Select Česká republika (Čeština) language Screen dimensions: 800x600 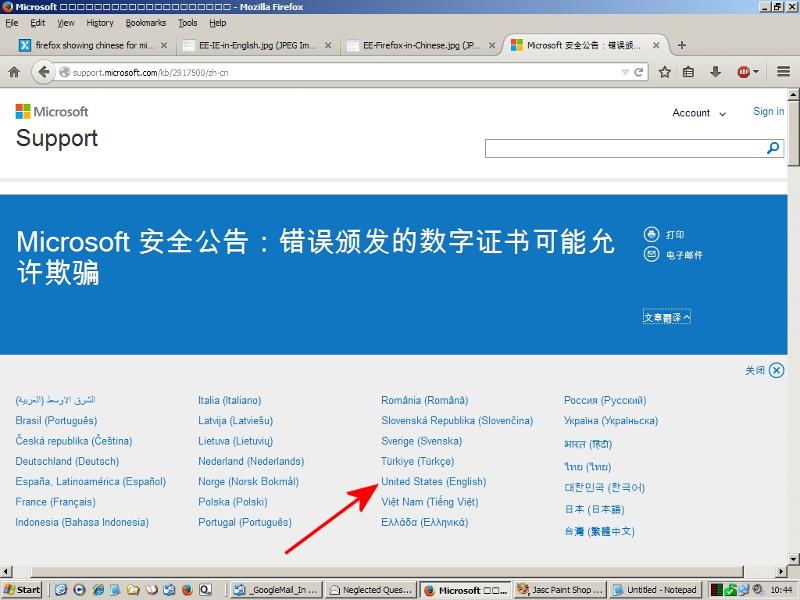tap(73, 441)
